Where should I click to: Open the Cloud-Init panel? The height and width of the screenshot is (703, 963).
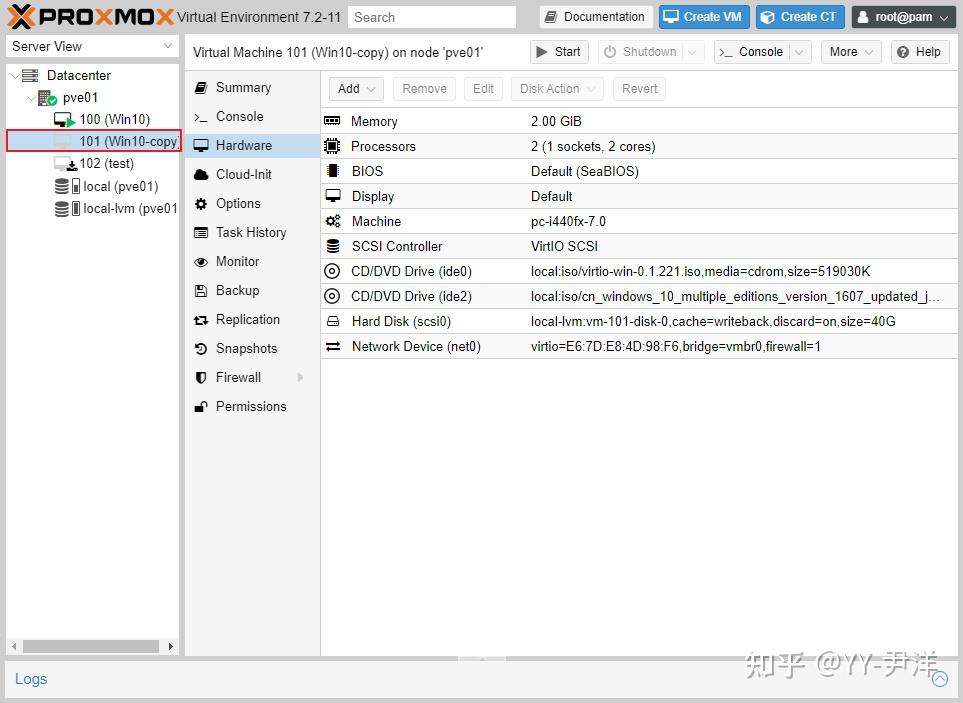coord(241,174)
